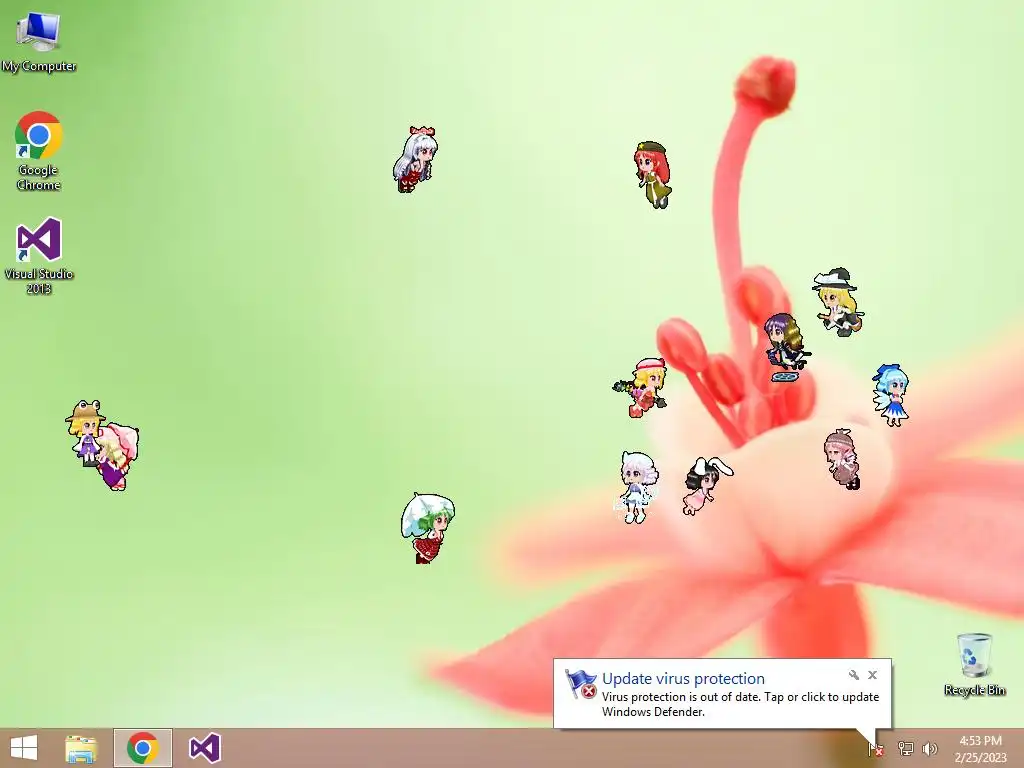Launch Visual Studio from the taskbar

pyautogui.click(x=204, y=748)
